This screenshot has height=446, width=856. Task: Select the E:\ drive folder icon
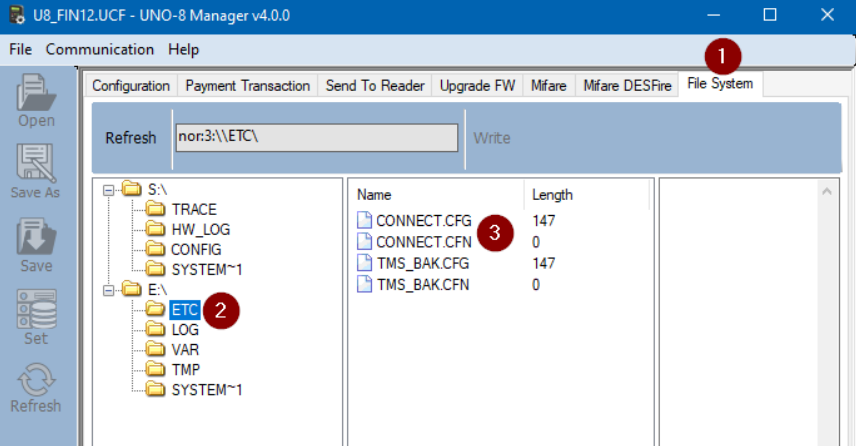coord(132,289)
